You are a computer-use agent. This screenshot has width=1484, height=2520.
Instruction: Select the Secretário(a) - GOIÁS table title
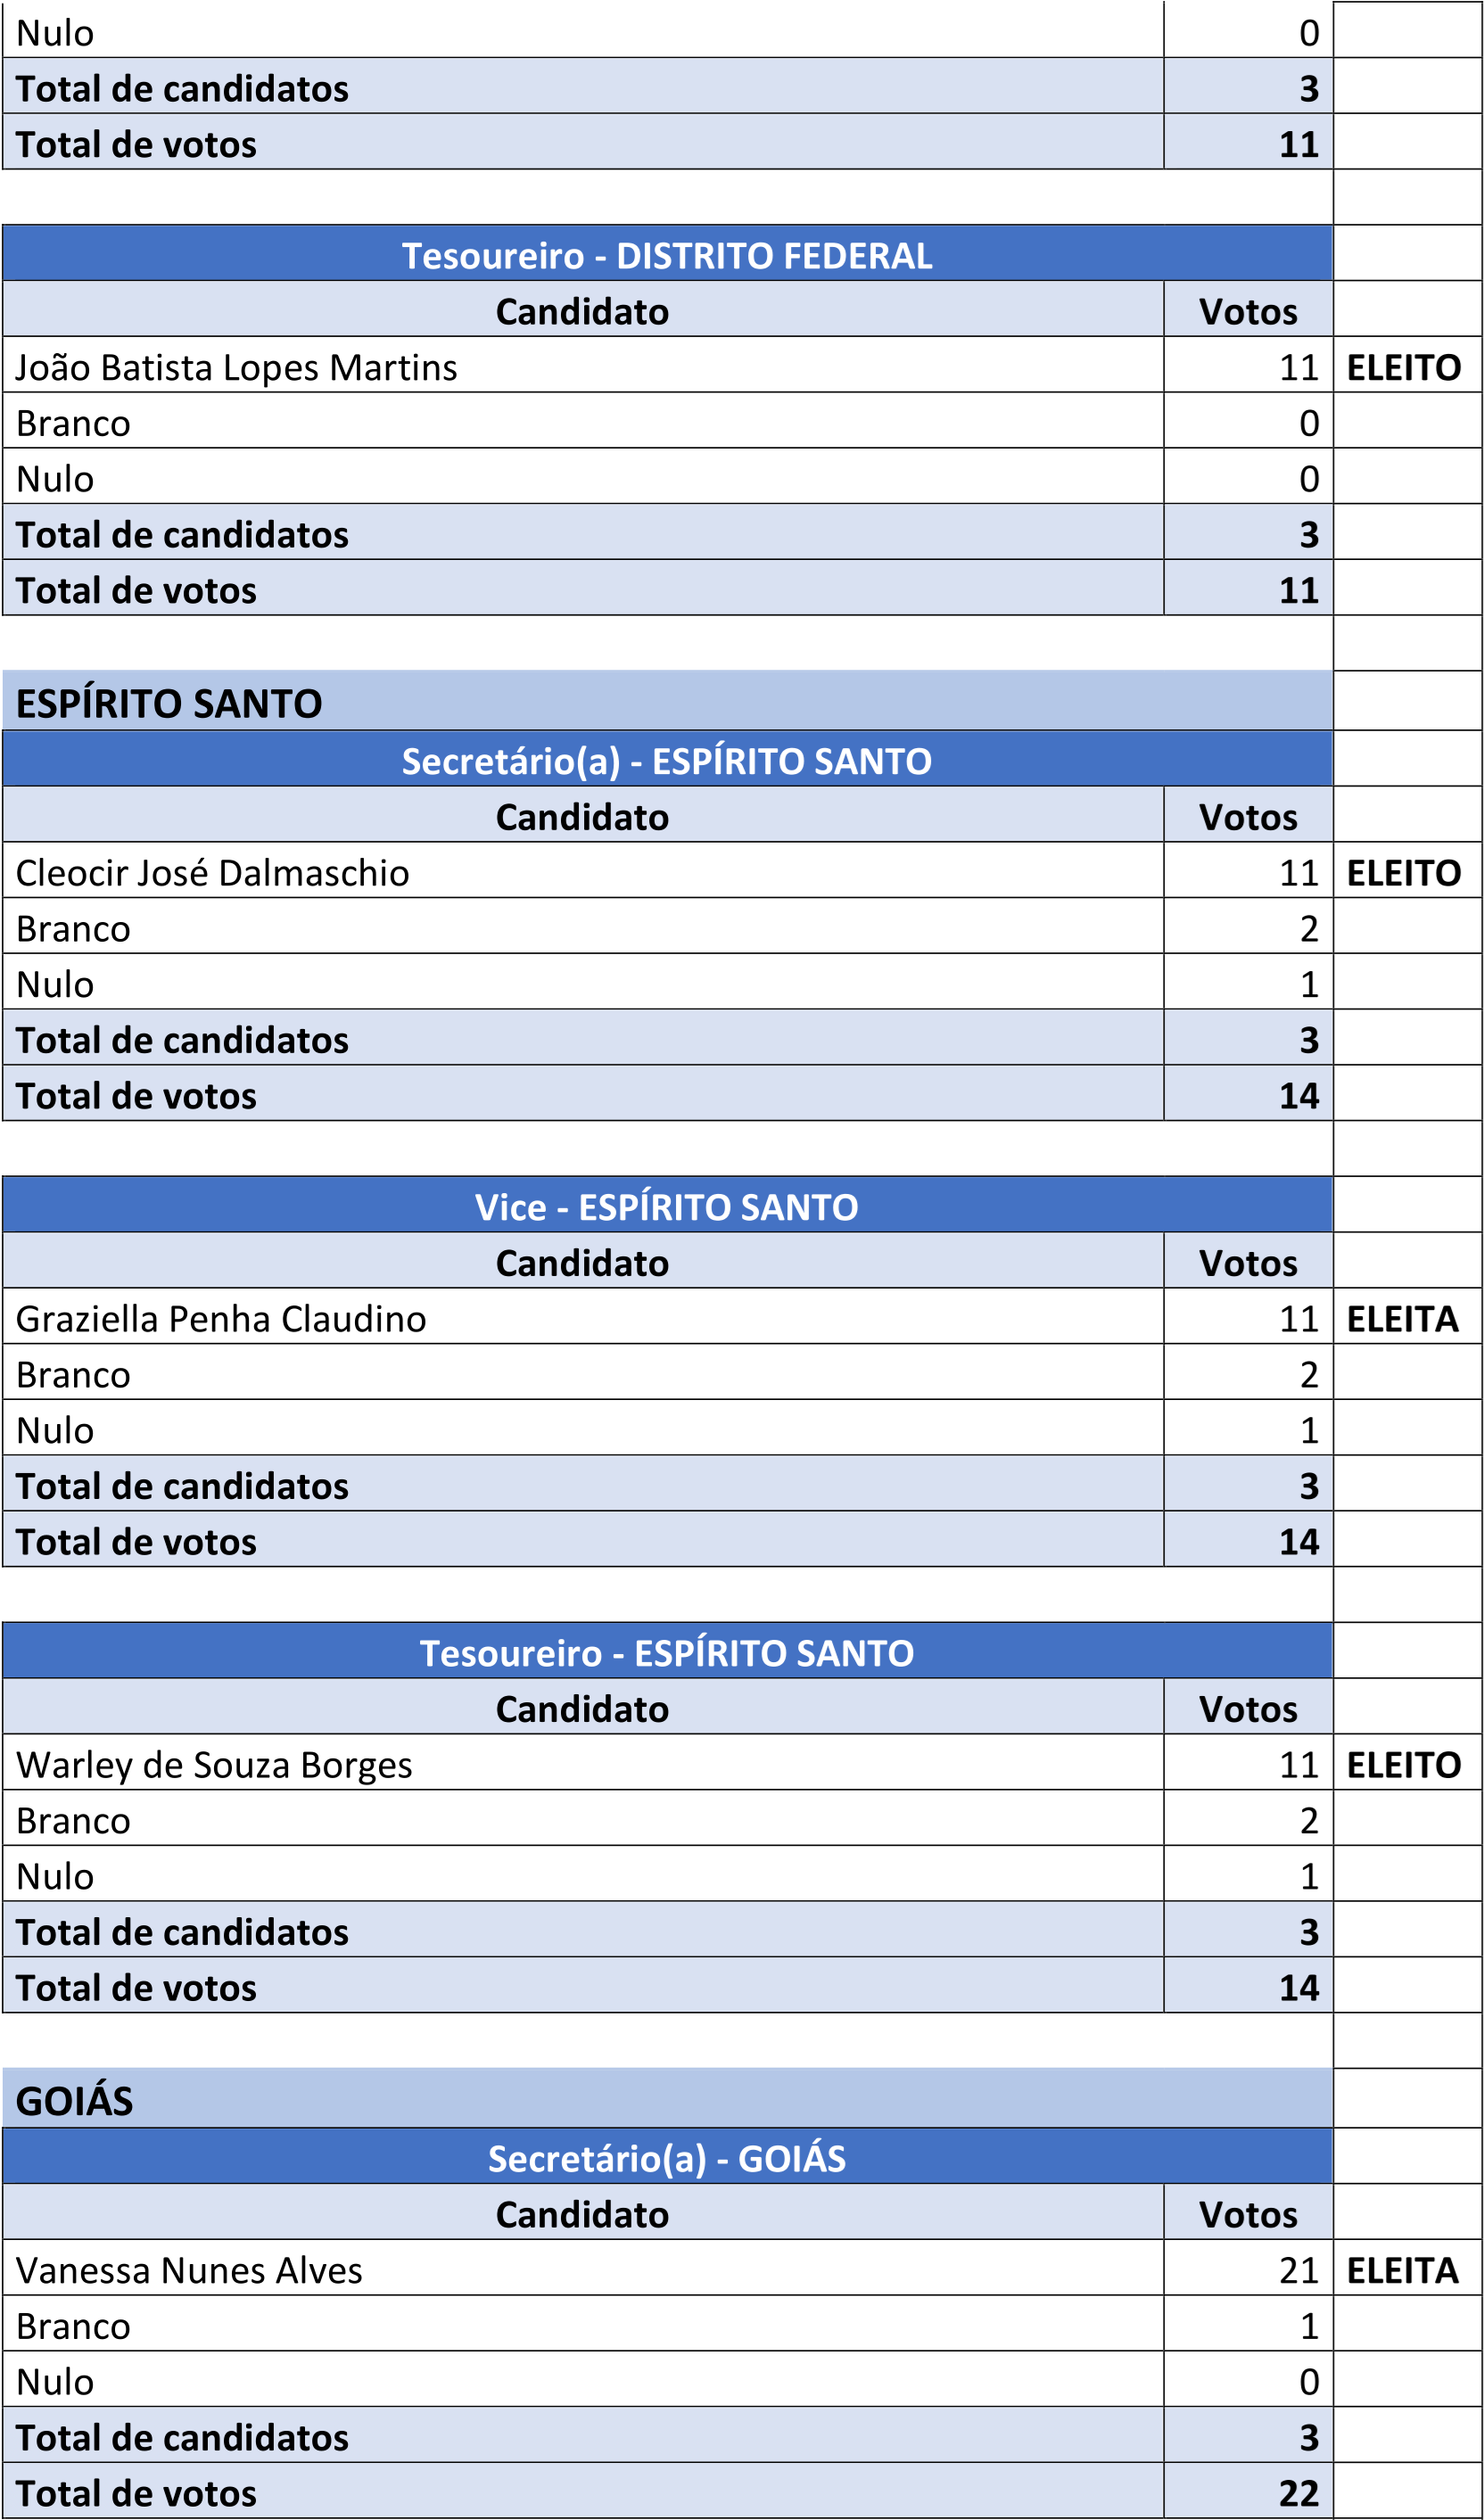tap(667, 2159)
